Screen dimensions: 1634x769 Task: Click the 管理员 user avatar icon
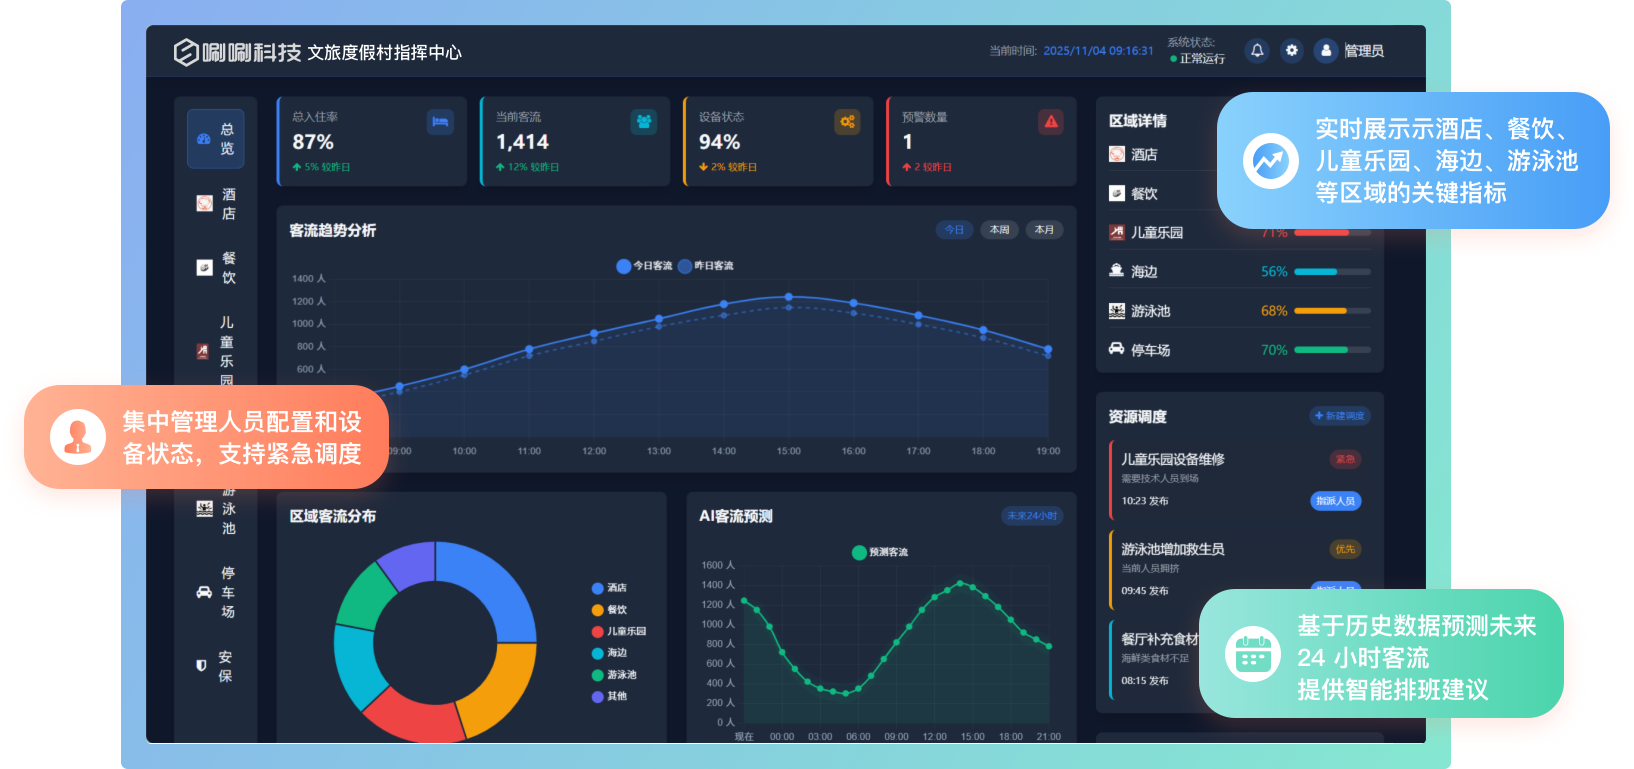1326,50
